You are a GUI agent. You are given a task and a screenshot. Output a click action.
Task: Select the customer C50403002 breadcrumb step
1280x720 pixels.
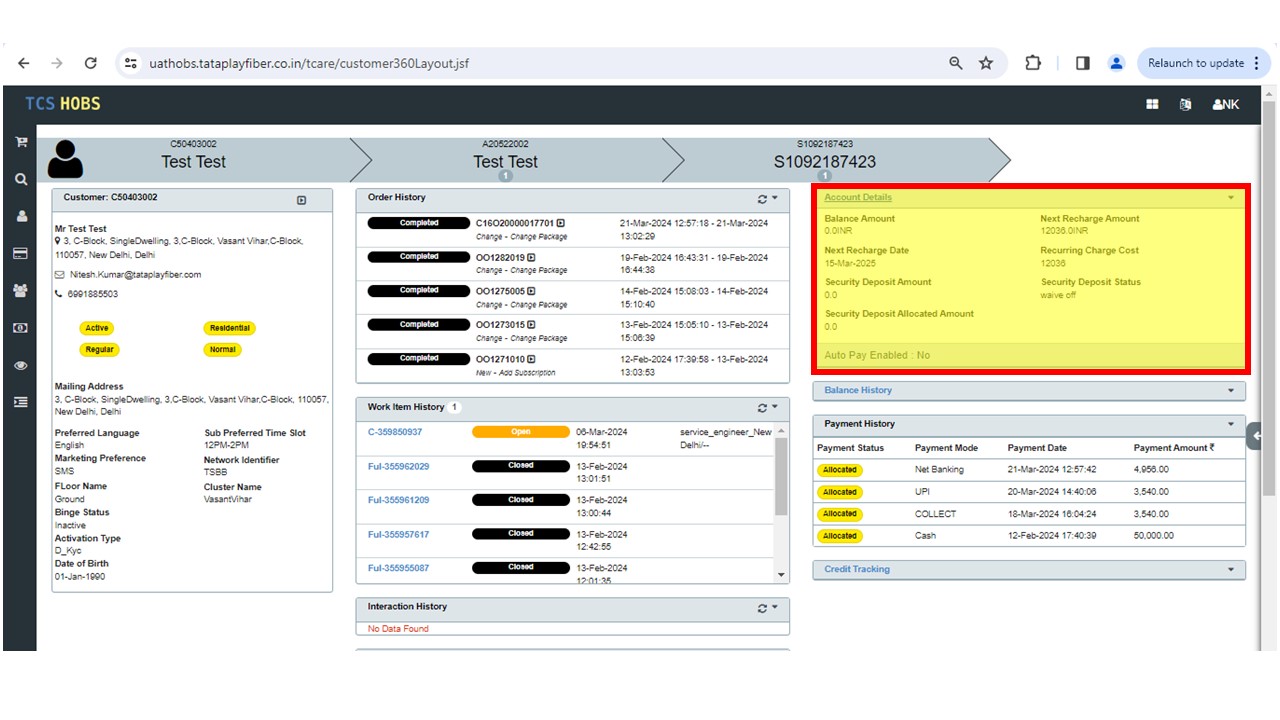(194, 159)
